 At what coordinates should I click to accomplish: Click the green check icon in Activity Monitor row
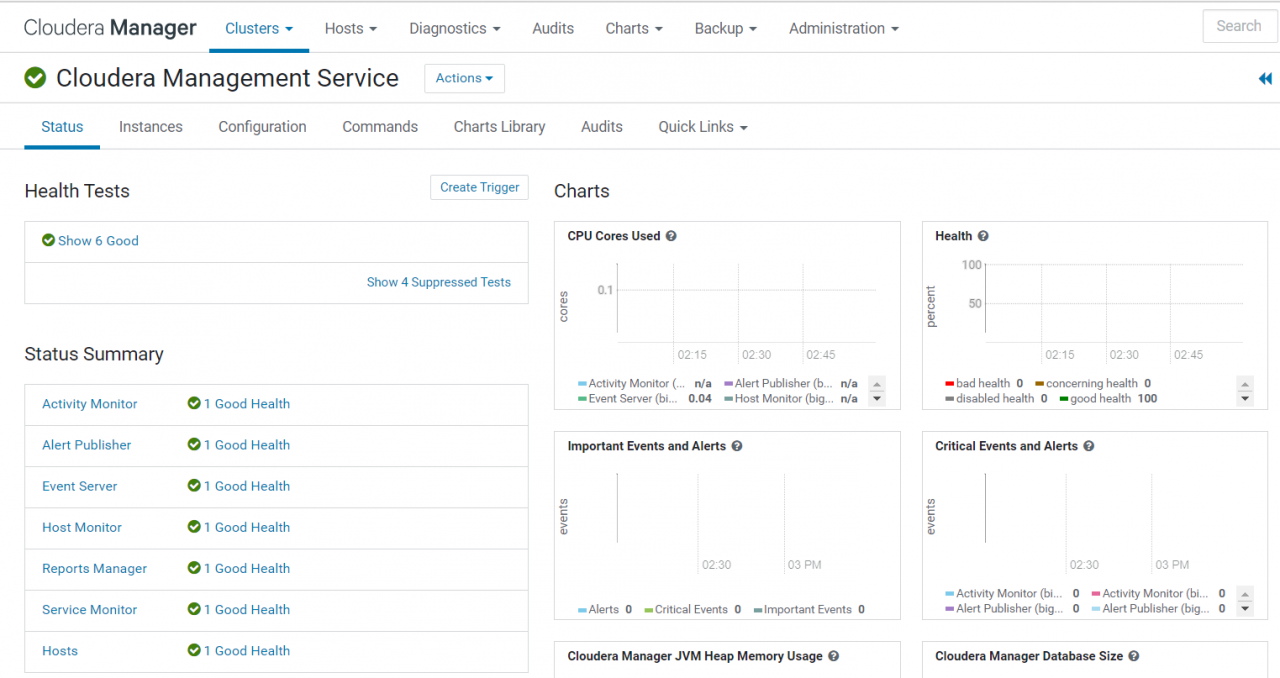194,403
